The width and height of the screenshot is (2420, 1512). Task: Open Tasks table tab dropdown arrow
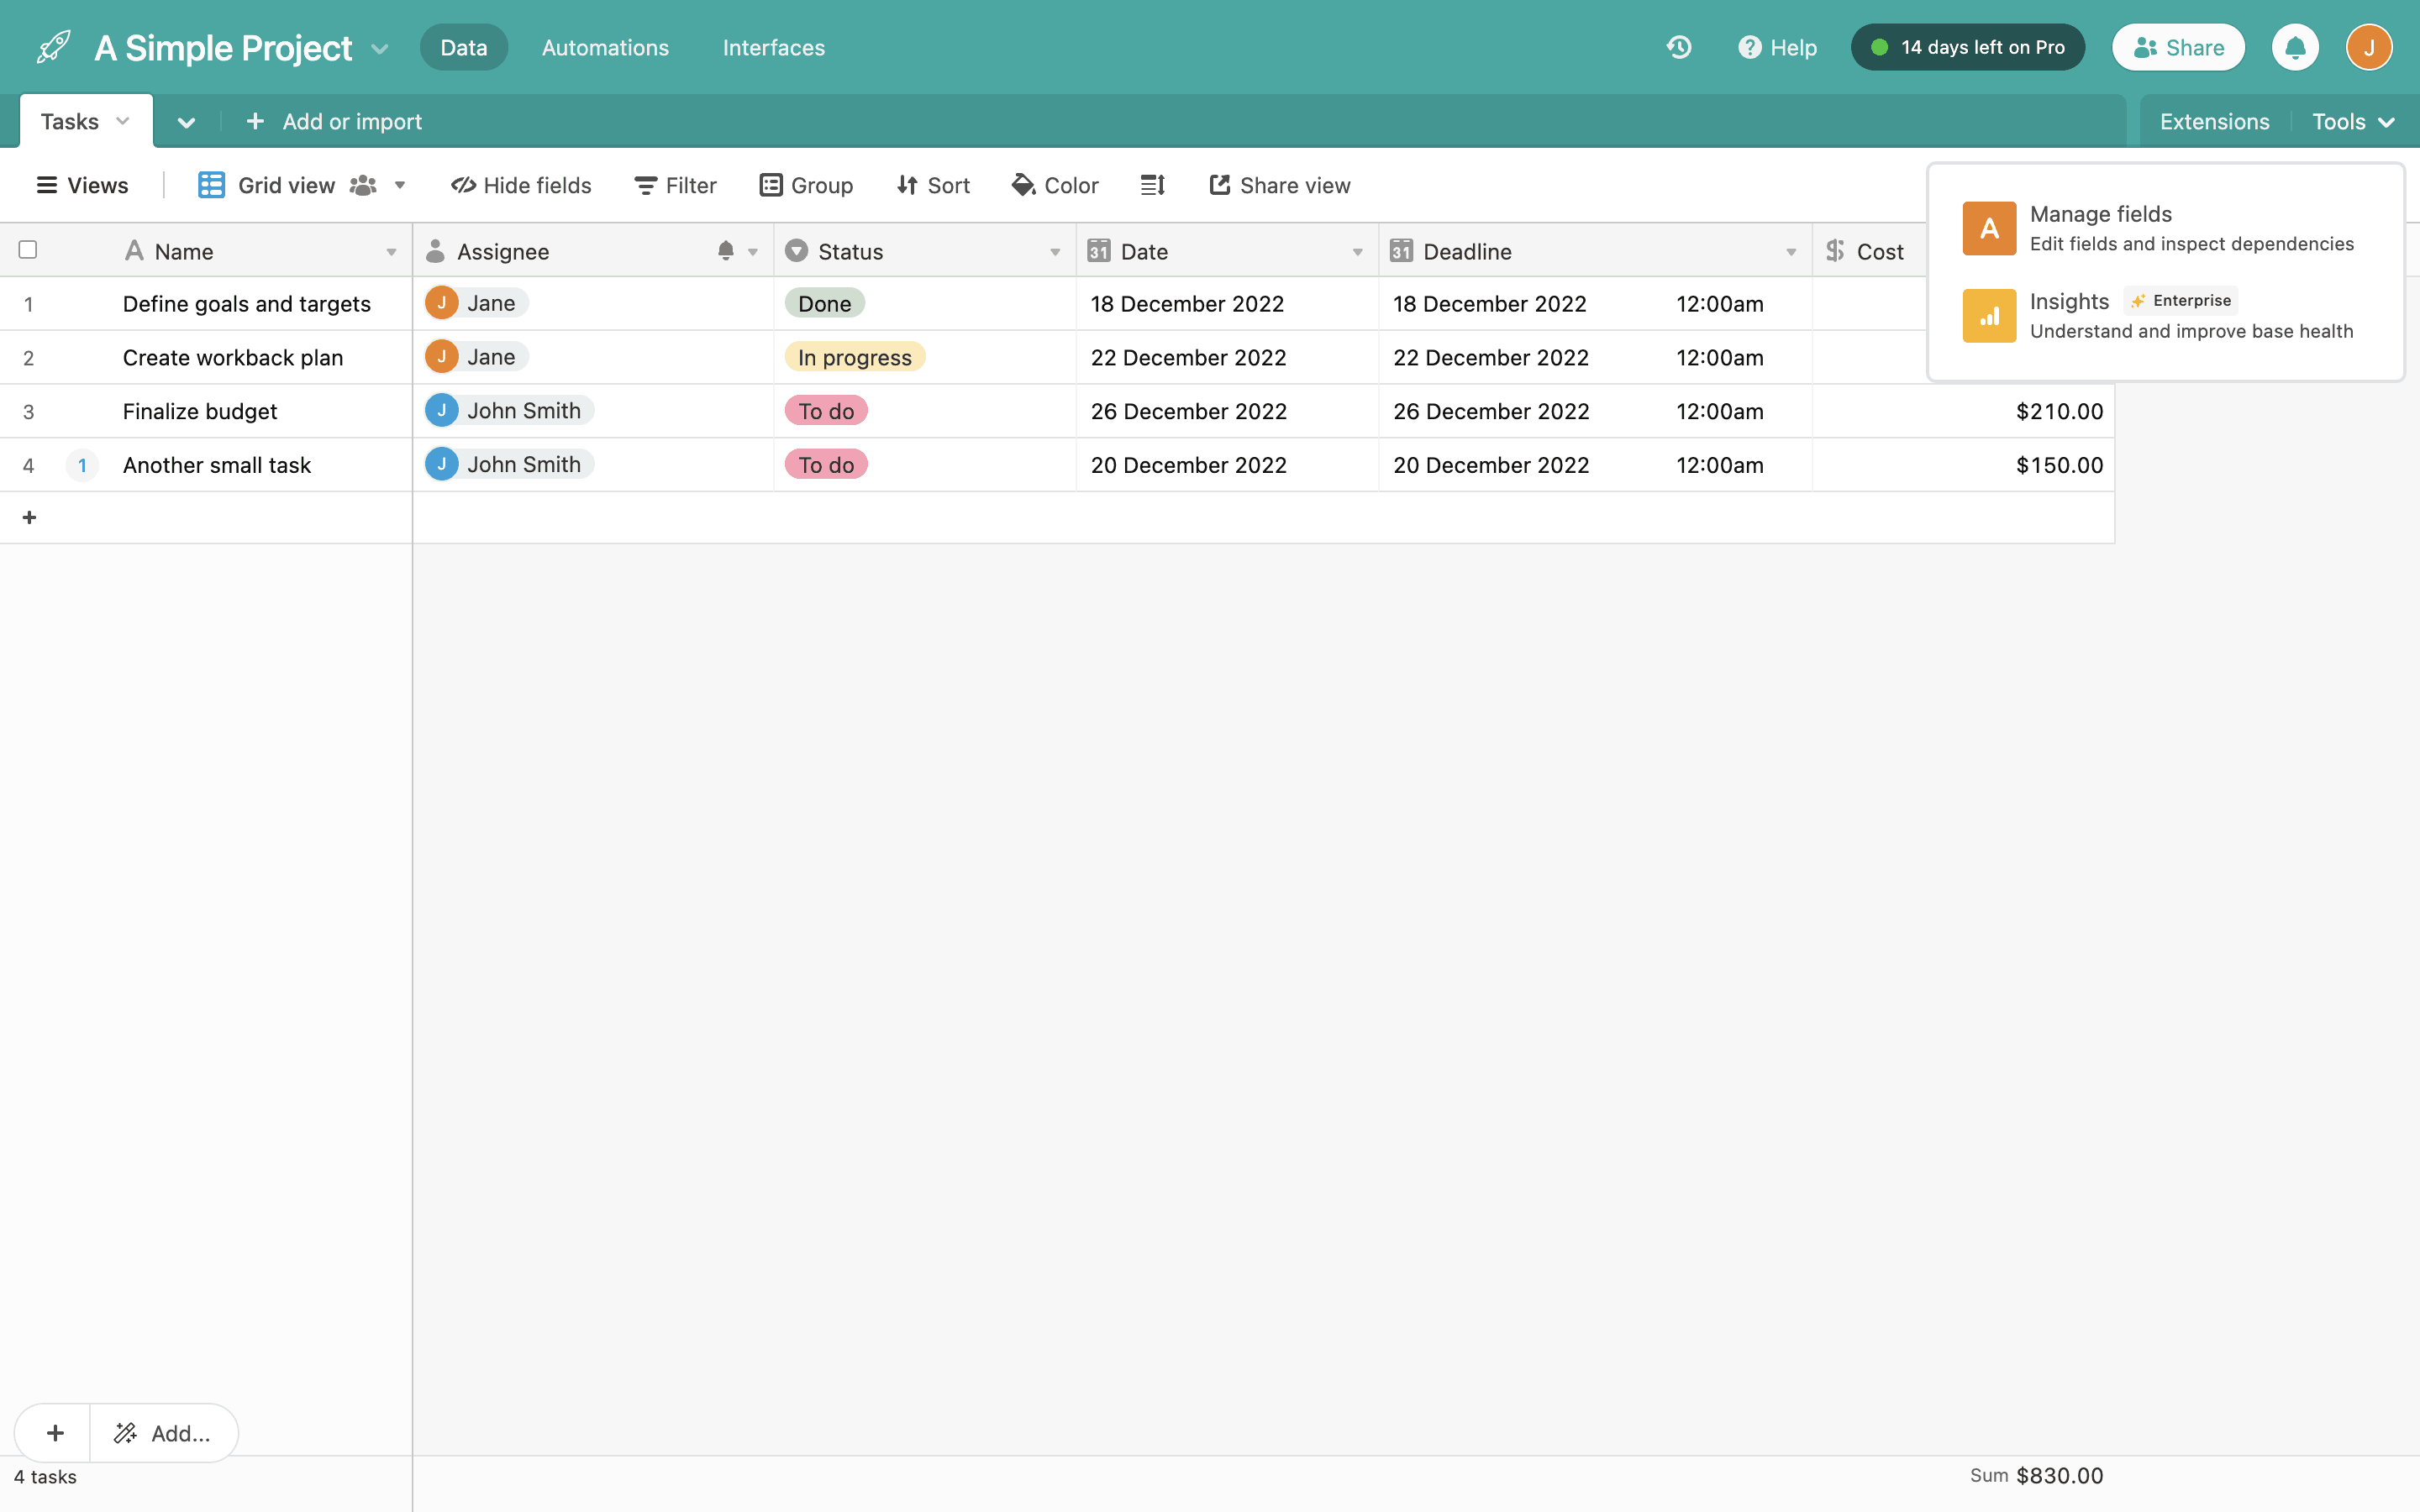[123, 121]
